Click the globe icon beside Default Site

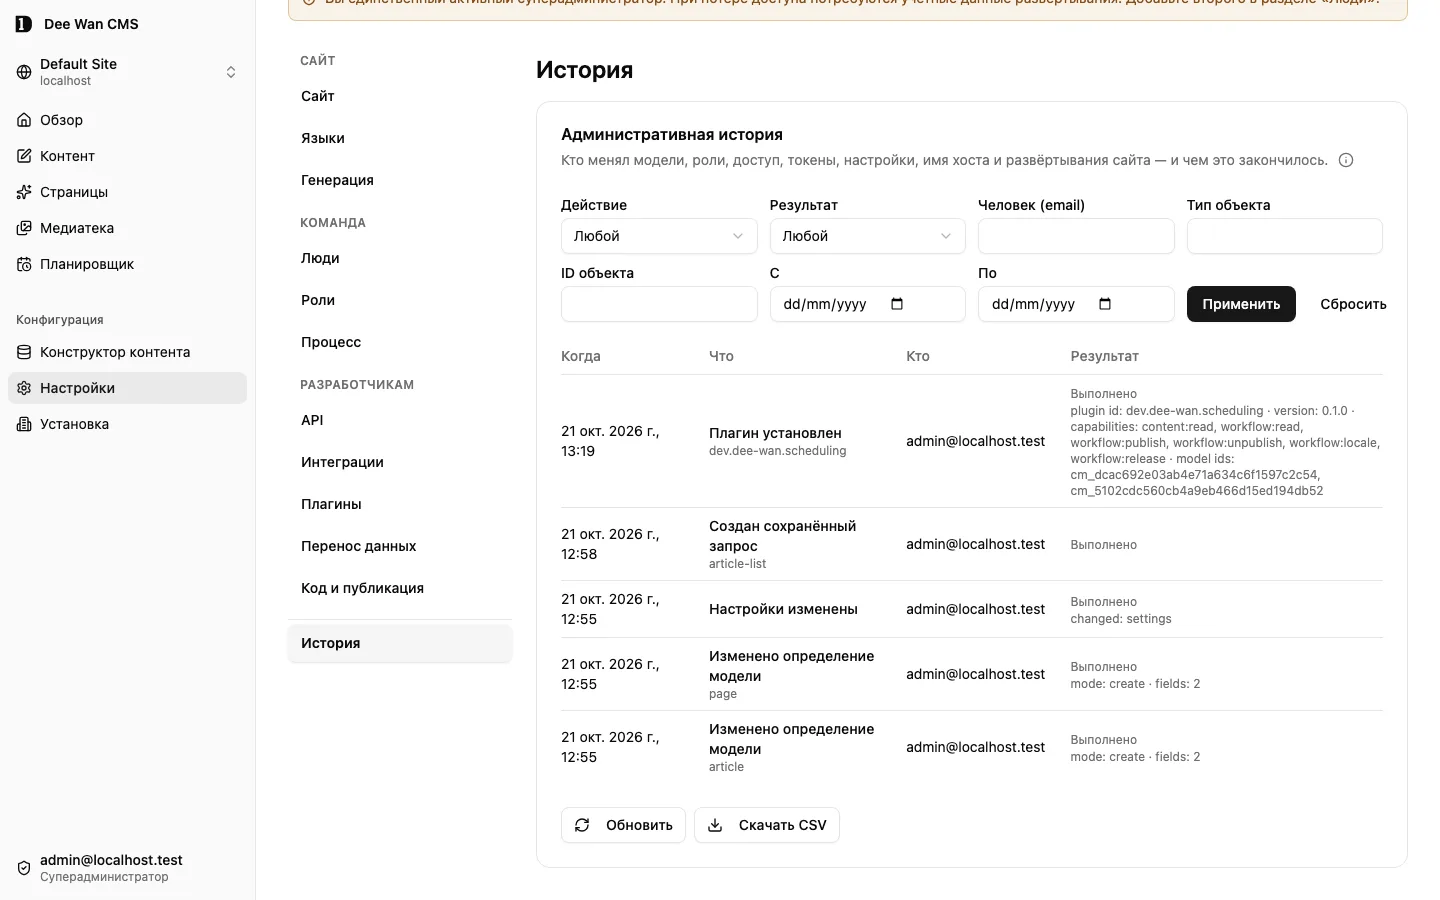[x=24, y=72]
